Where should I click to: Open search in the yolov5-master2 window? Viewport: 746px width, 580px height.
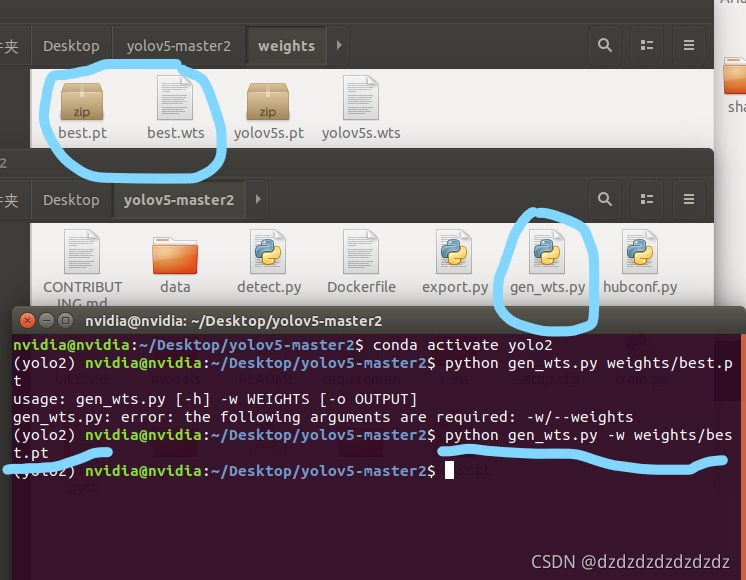click(605, 199)
